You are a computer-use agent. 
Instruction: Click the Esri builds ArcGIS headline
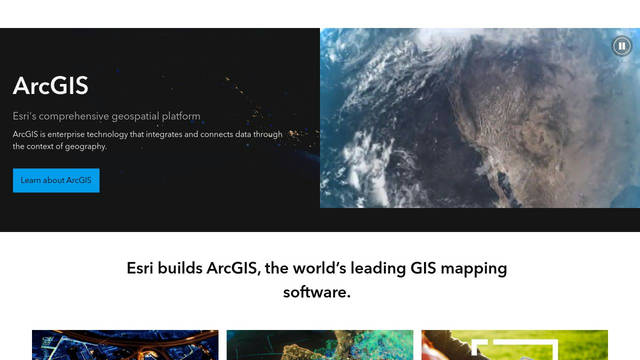317,280
